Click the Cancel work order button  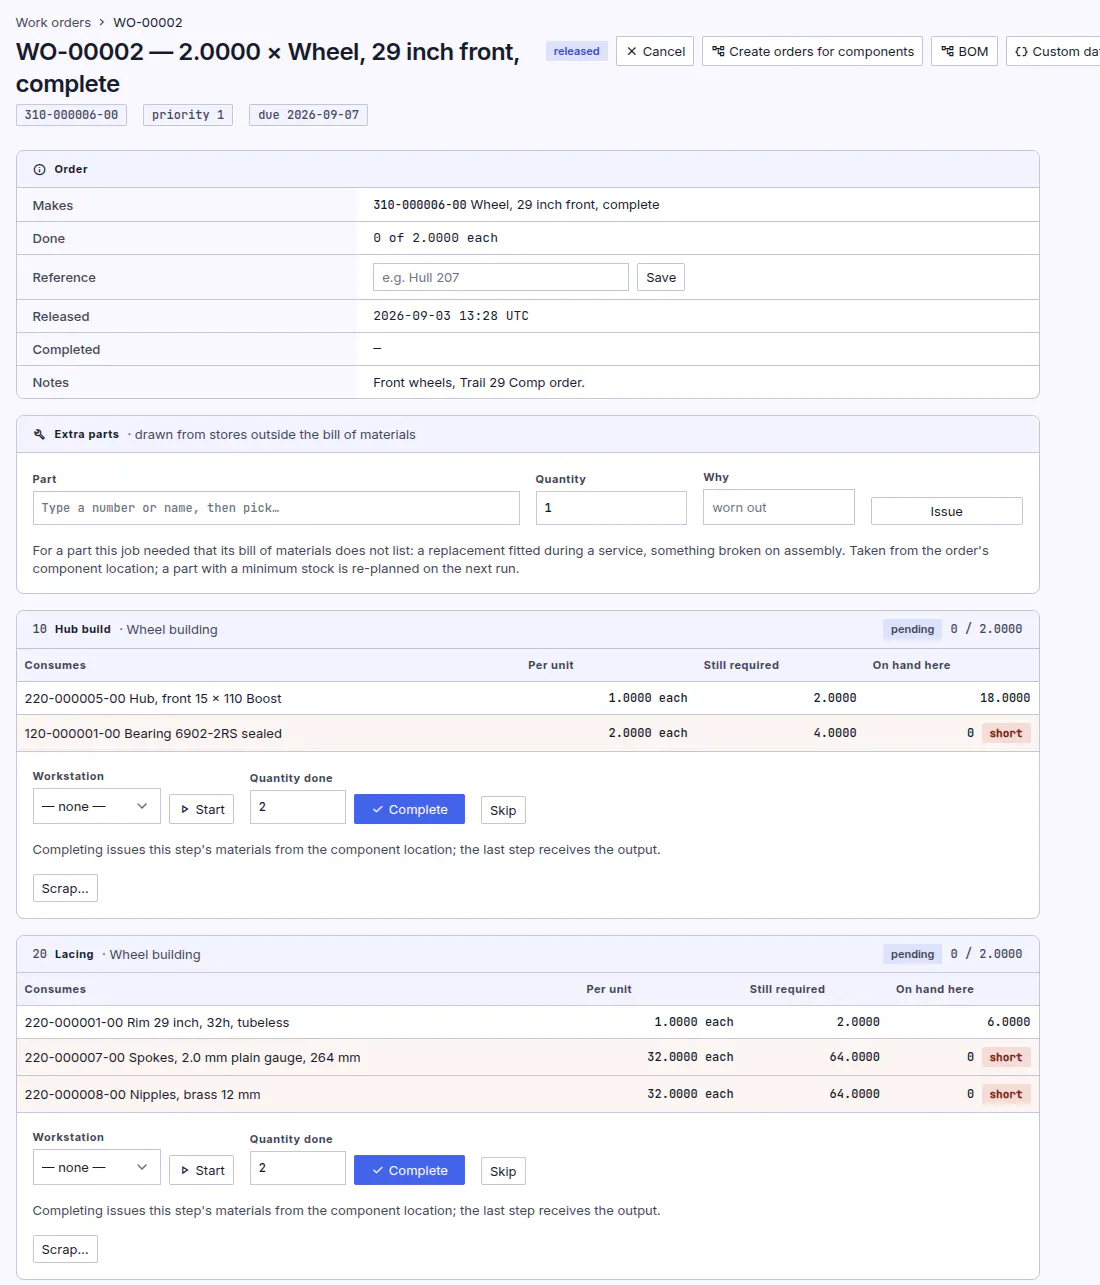click(x=655, y=51)
